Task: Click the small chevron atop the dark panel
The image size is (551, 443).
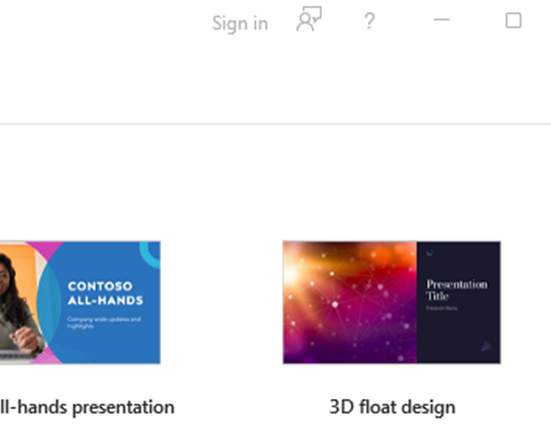Action: point(430,253)
